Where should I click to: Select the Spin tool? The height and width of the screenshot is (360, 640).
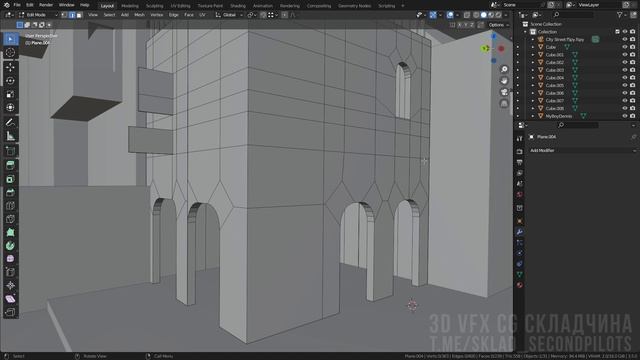(10, 246)
